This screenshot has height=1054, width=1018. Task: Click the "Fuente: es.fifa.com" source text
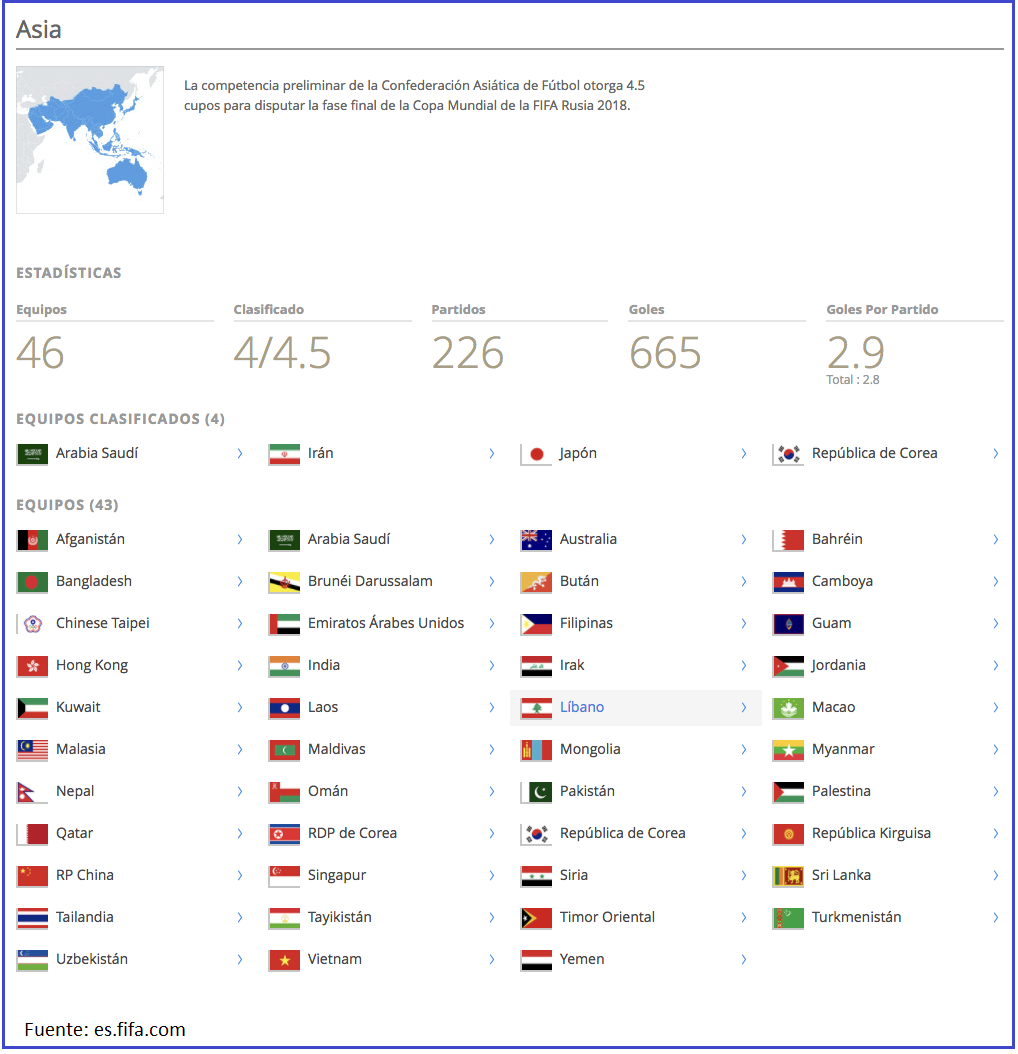click(105, 1030)
